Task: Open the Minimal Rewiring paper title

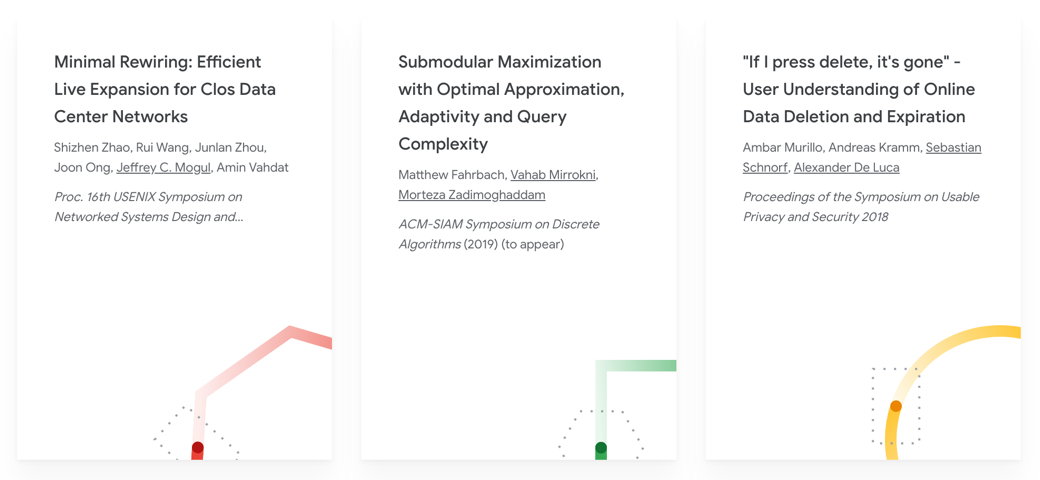Action: coord(165,89)
